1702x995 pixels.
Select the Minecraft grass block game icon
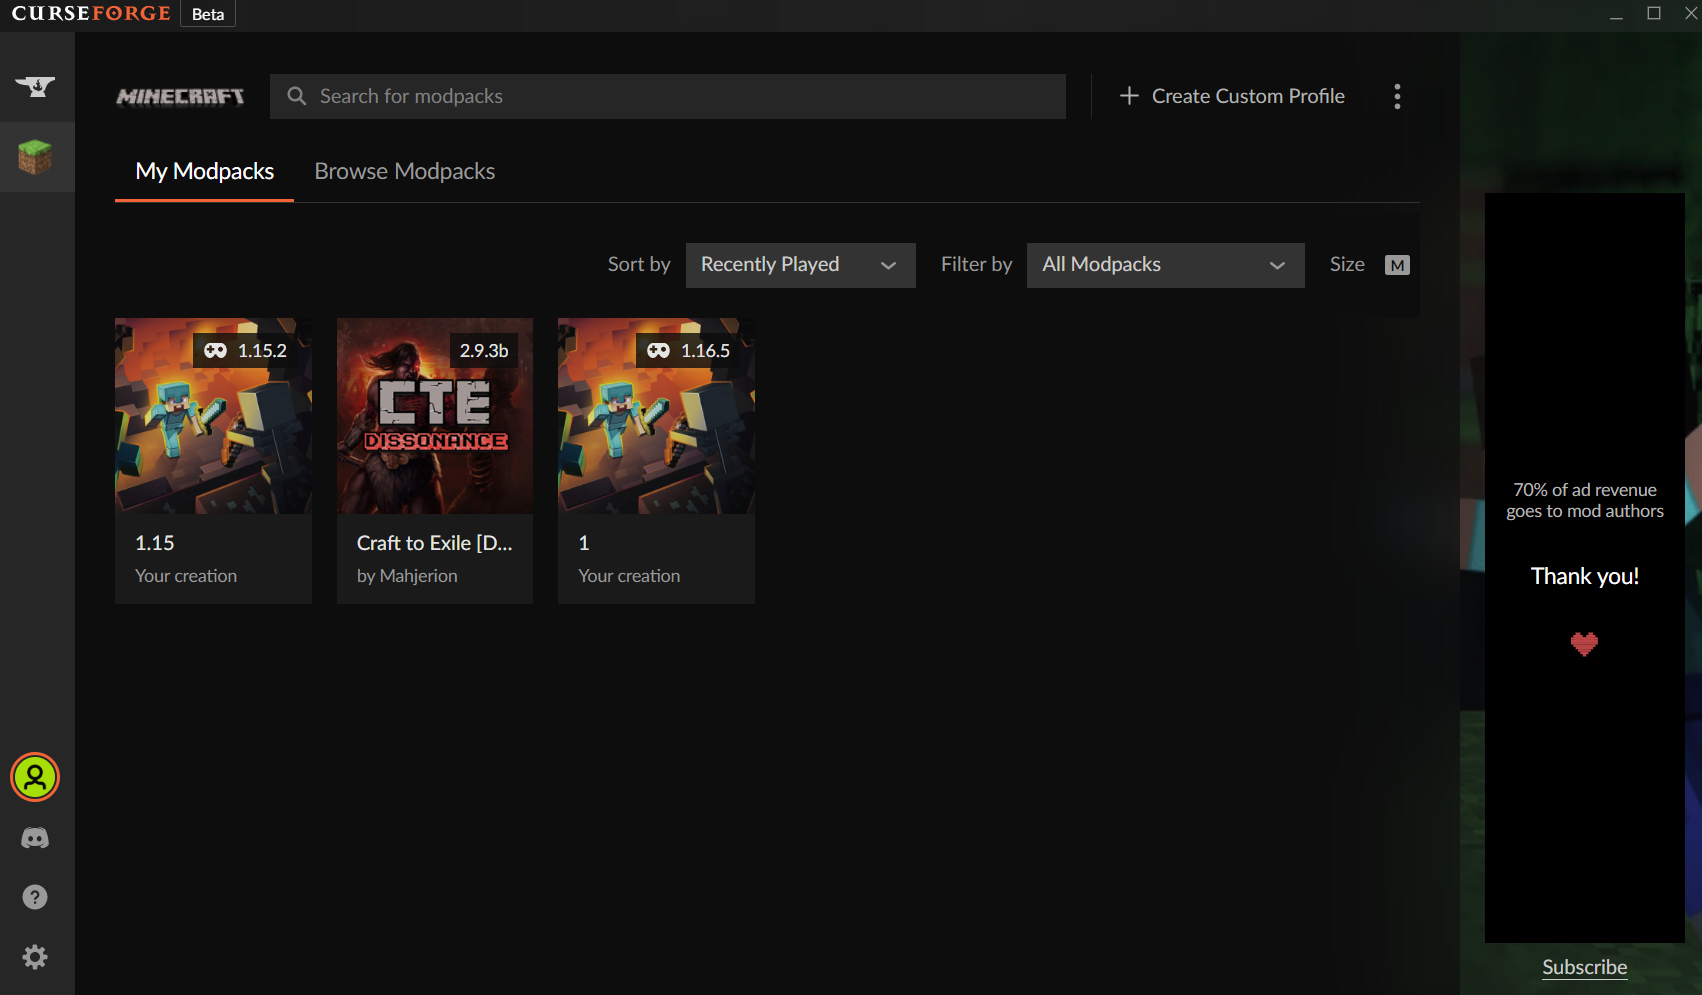tap(35, 157)
